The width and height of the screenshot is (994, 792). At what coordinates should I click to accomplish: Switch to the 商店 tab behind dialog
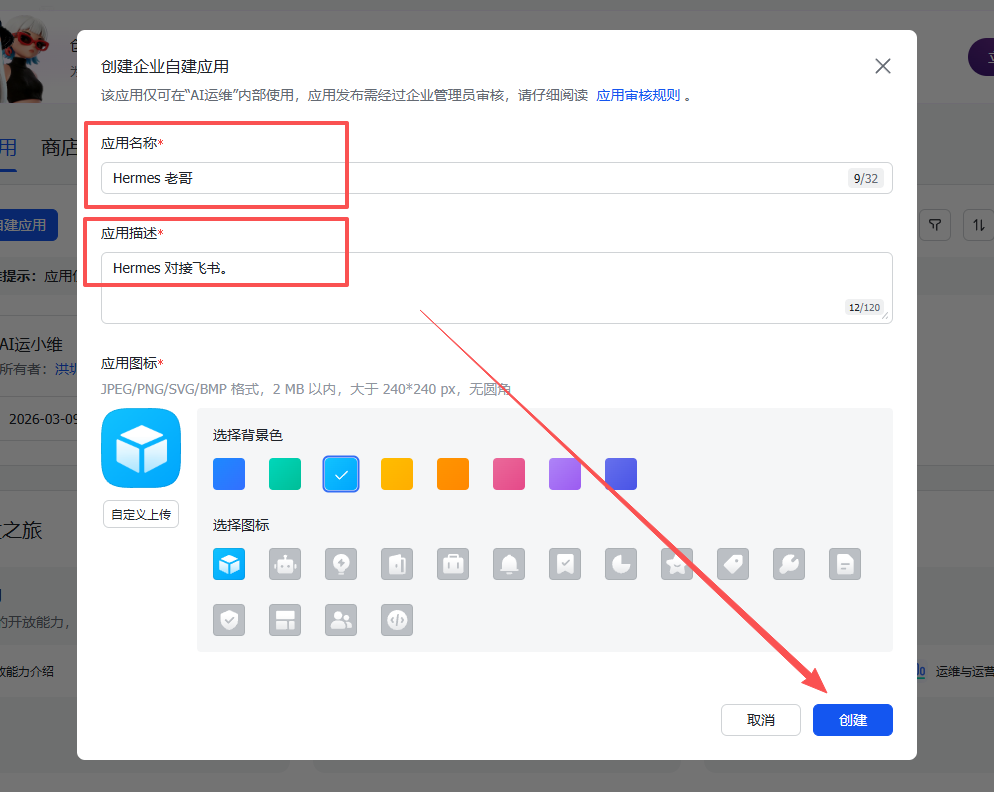59,147
